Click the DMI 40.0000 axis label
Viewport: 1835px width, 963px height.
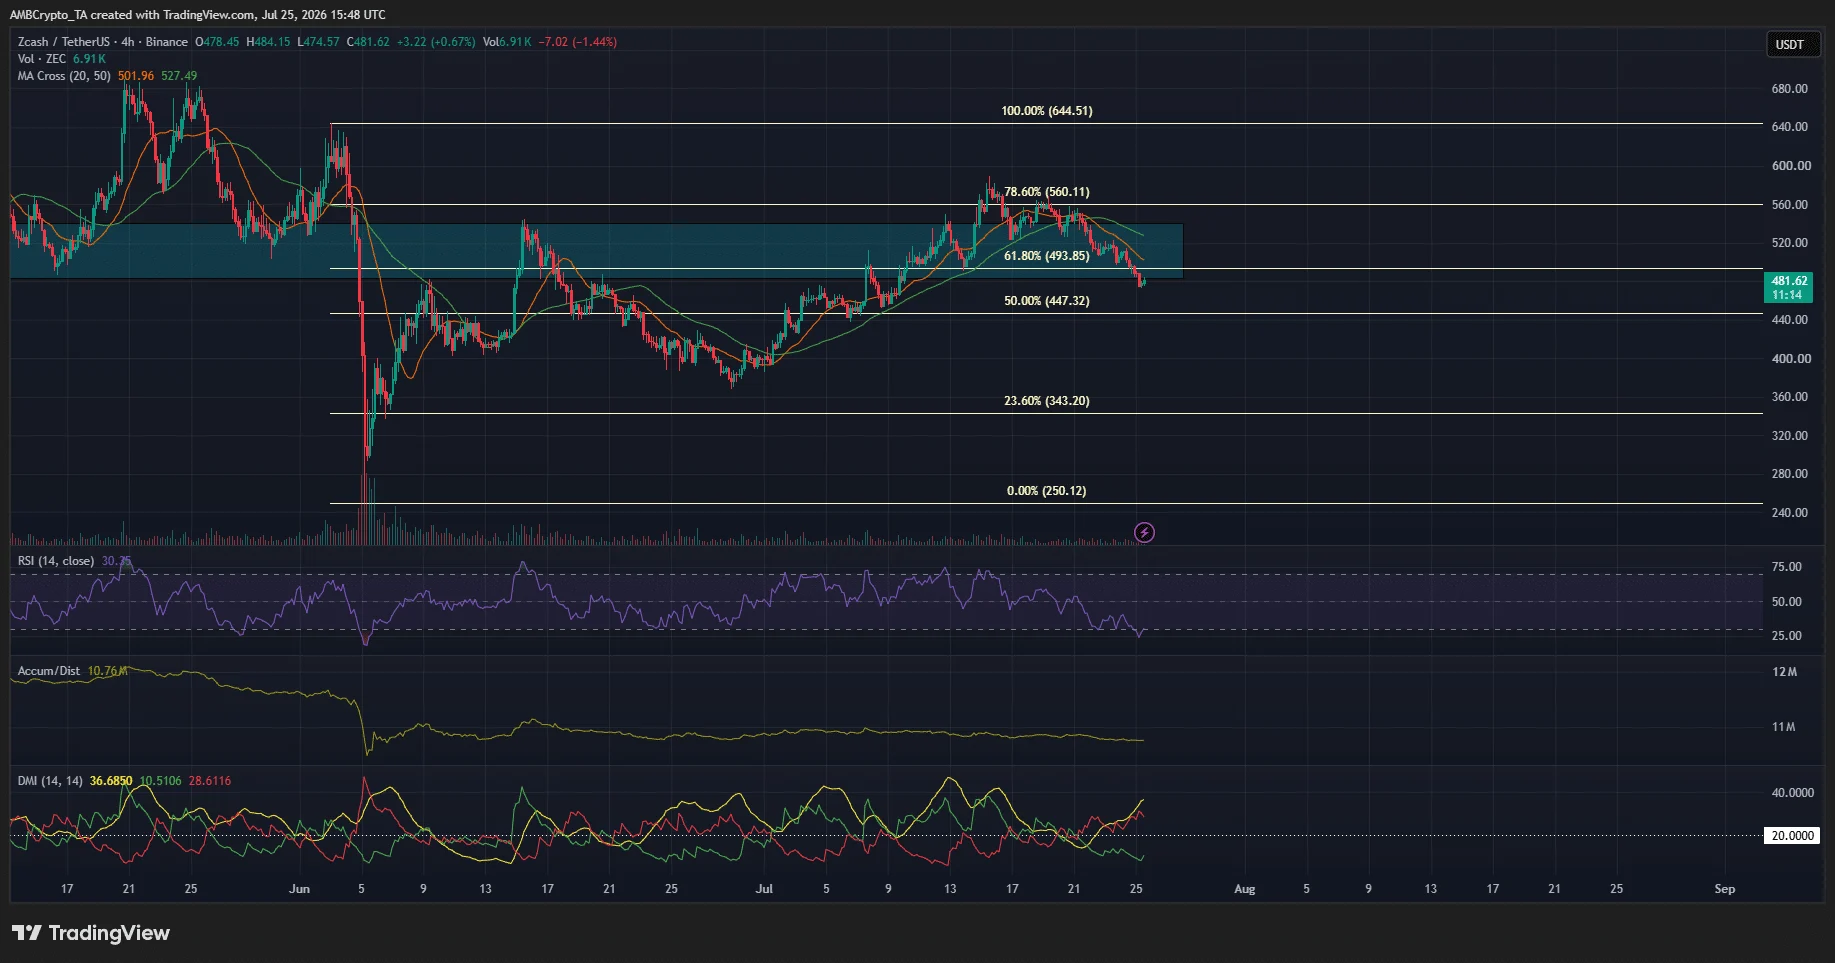pos(1792,793)
